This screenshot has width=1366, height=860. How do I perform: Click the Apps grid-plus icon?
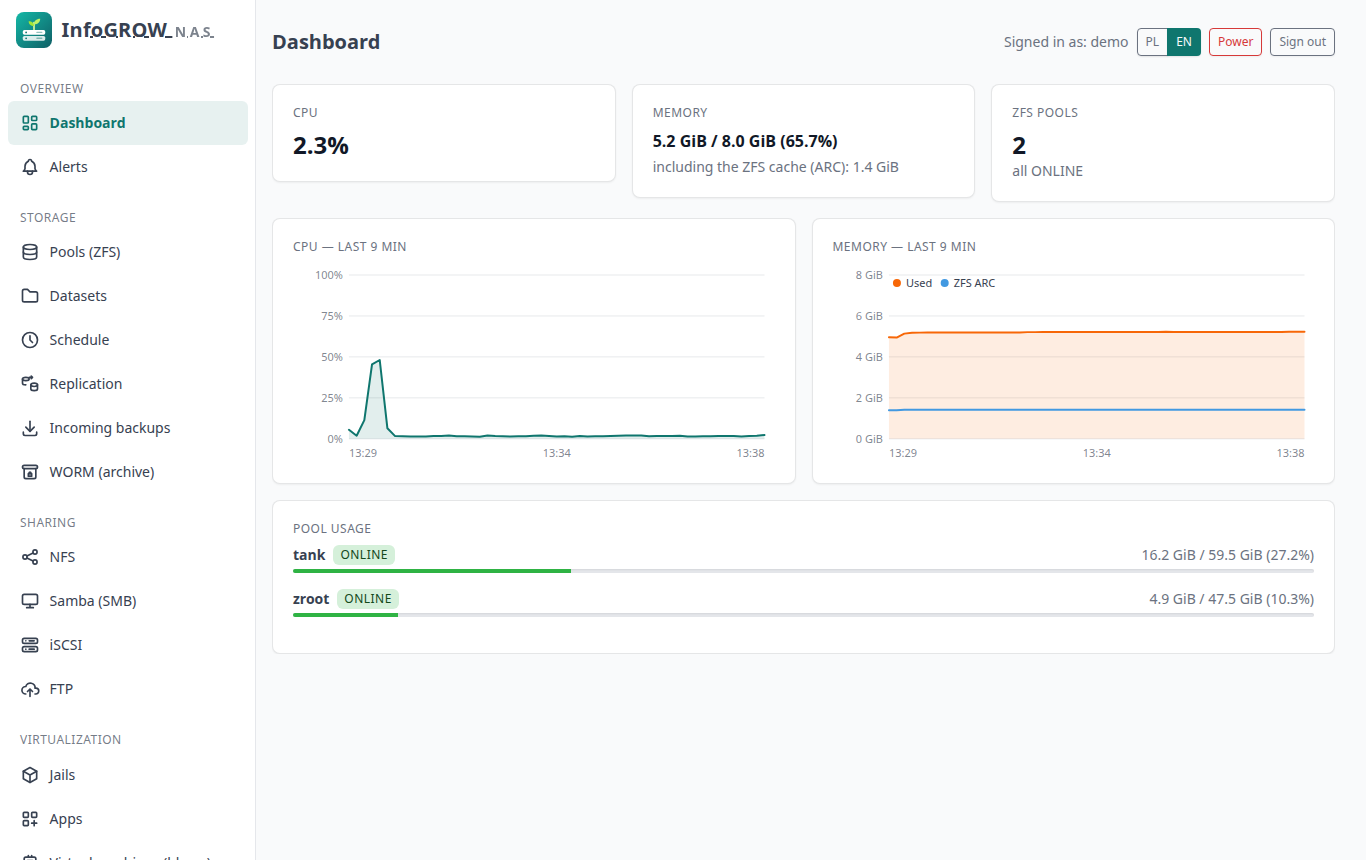point(30,819)
